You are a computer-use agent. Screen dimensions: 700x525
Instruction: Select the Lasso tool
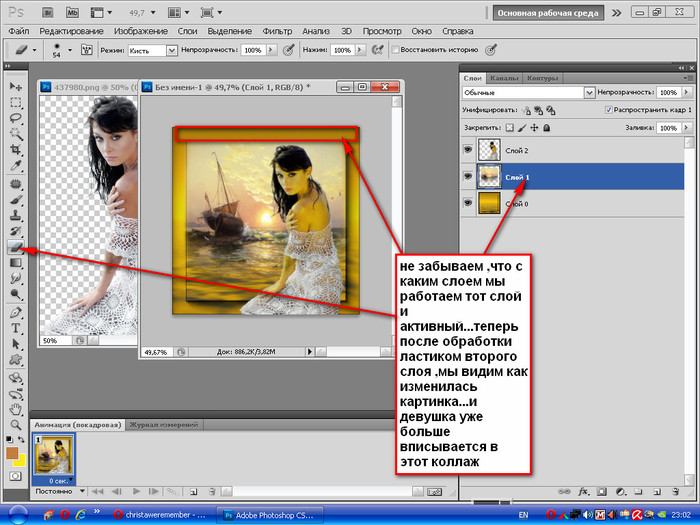click(x=16, y=118)
